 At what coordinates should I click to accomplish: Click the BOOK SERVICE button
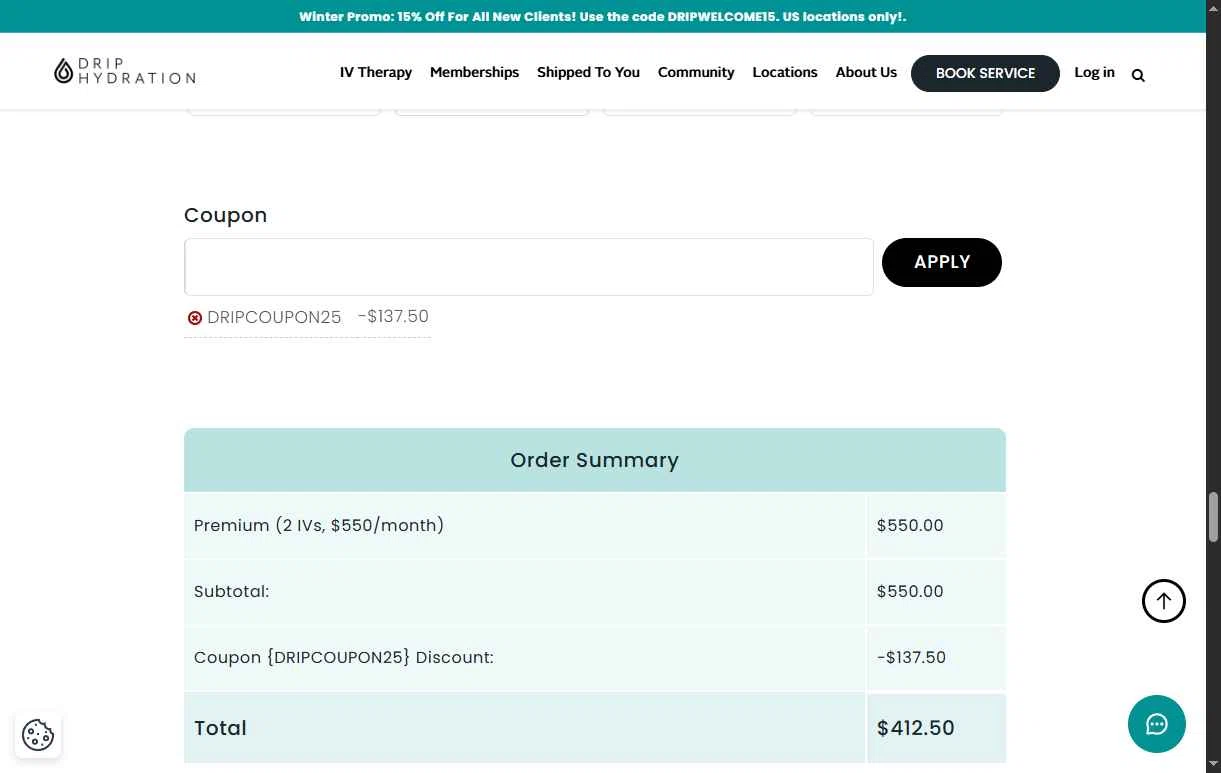[985, 73]
